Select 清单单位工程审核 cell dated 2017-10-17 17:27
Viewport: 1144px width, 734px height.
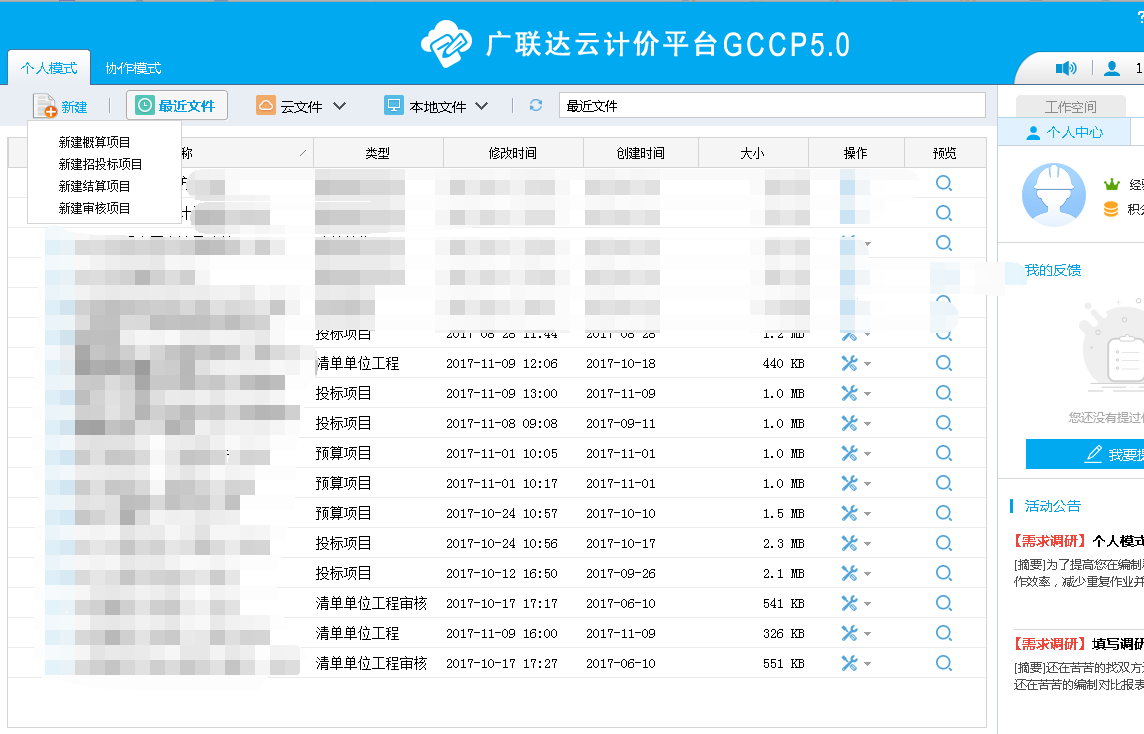click(371, 663)
